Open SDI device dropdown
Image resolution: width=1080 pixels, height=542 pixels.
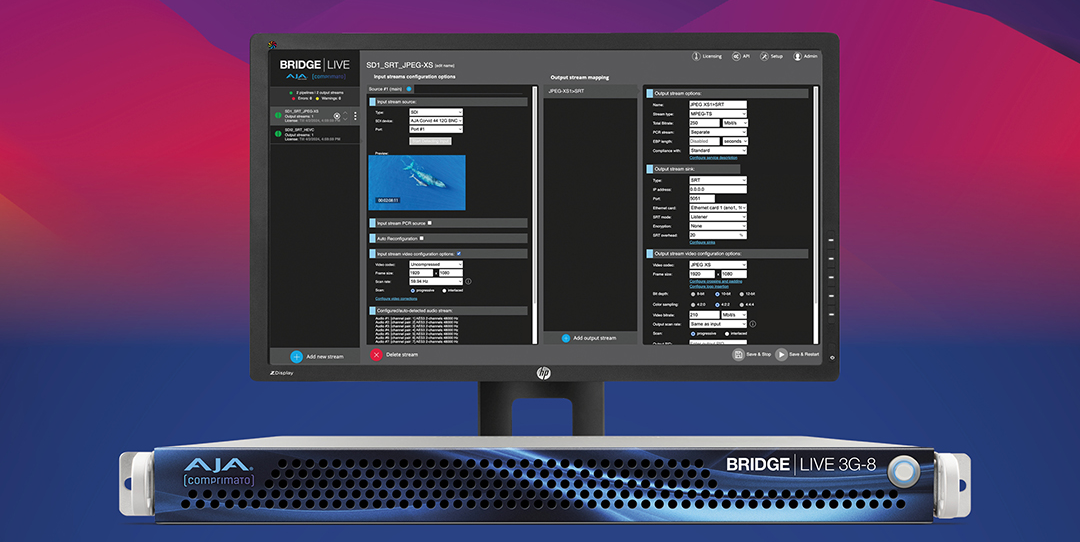pyautogui.click(x=436, y=121)
